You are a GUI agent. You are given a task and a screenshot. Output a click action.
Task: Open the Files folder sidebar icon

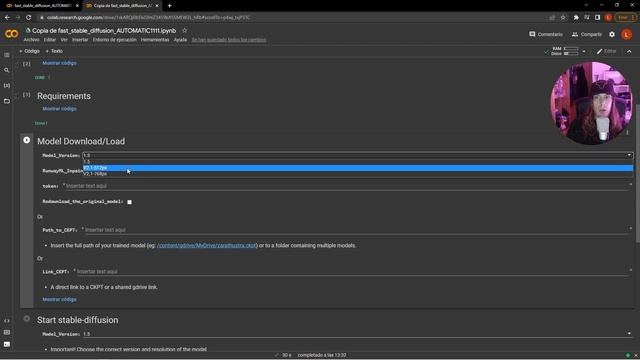[7, 101]
